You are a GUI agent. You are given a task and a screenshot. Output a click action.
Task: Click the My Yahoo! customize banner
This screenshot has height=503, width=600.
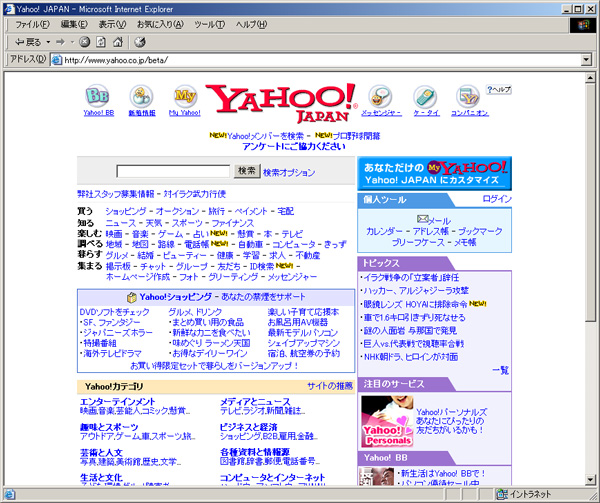434,173
